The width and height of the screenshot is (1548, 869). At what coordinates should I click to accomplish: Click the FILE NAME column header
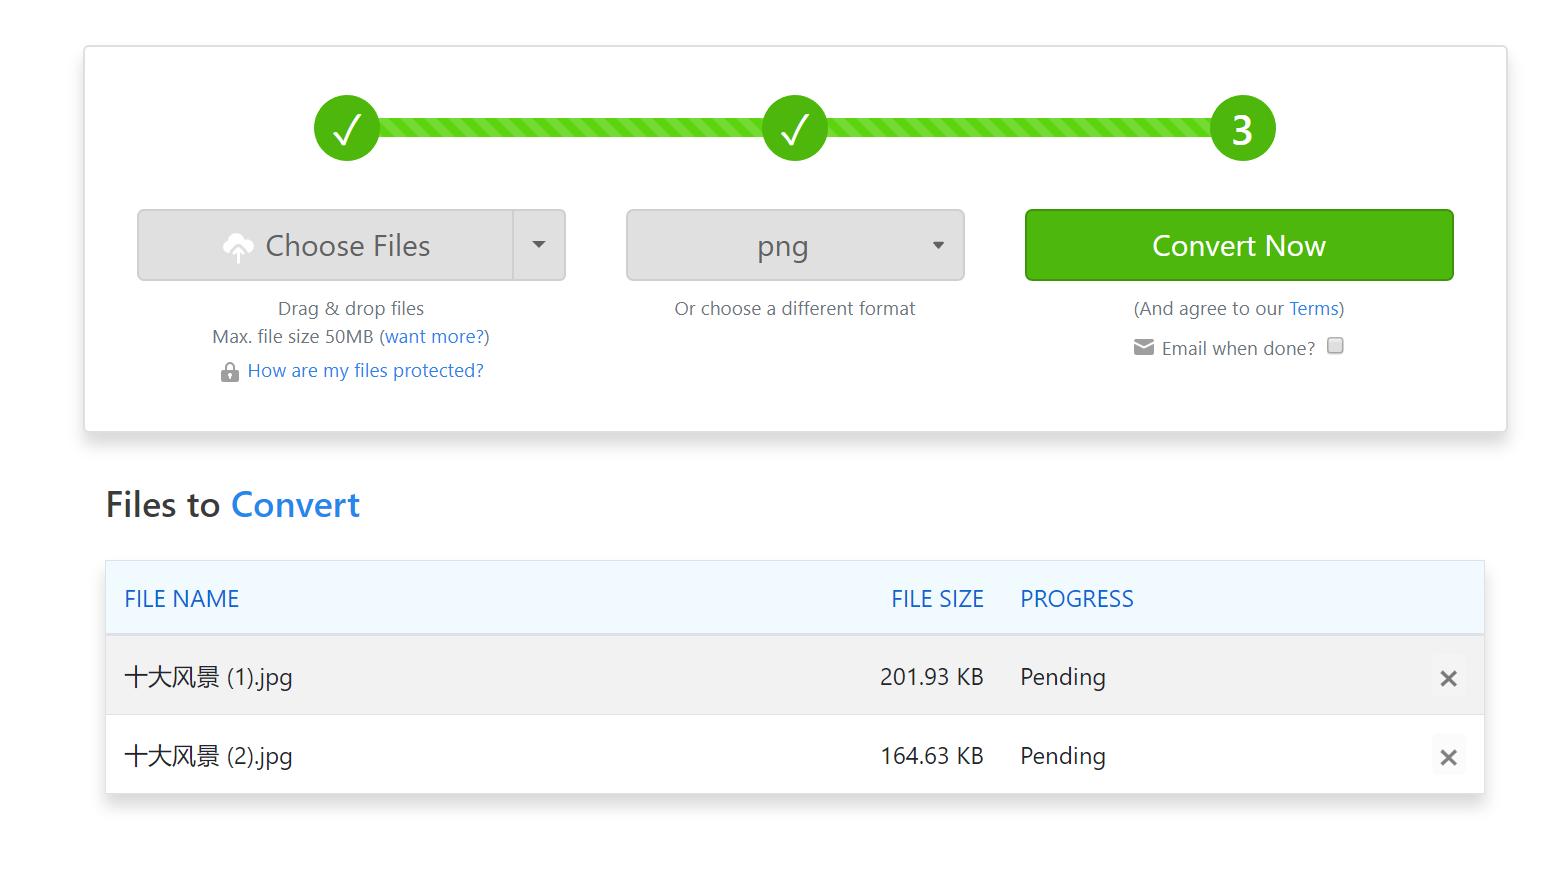coord(182,599)
